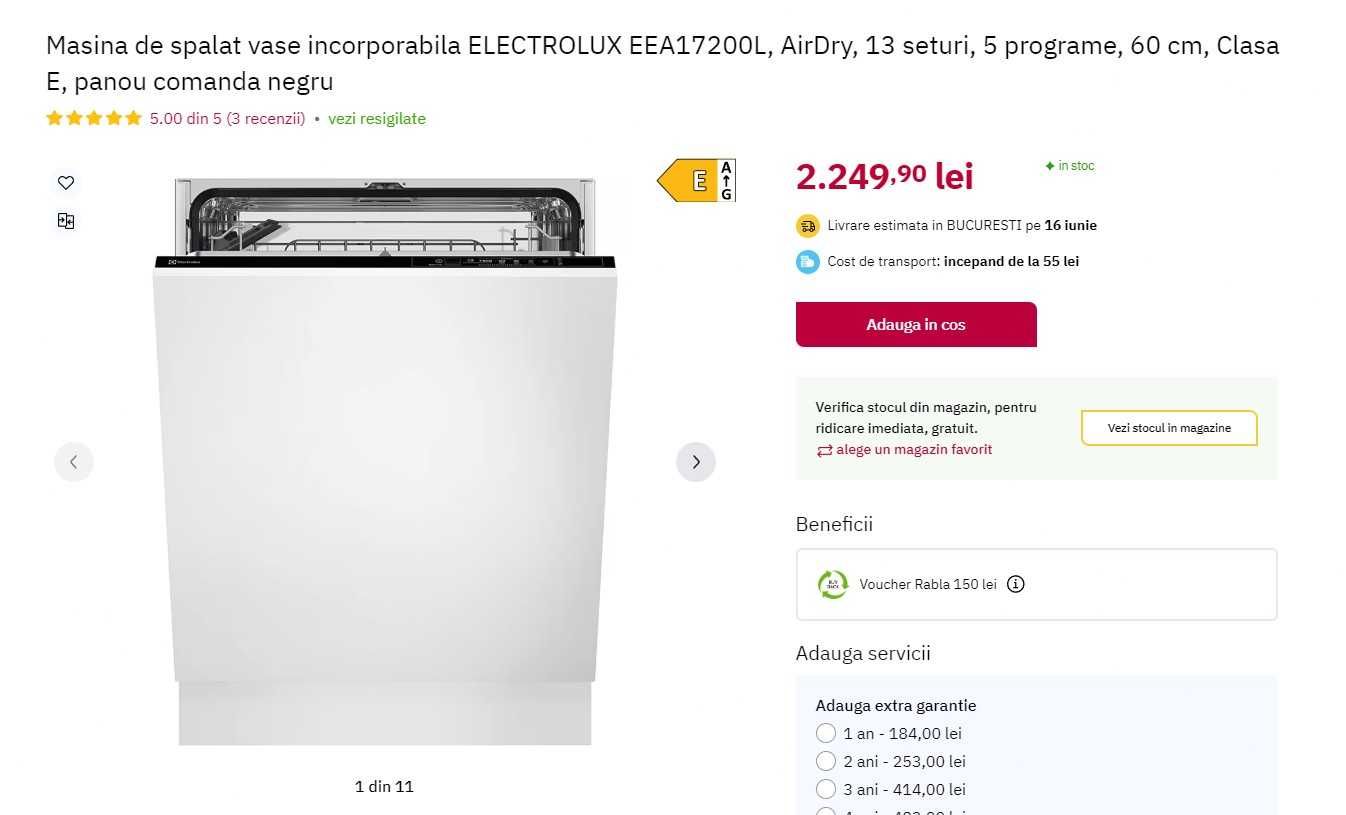Click the transport cost icon
Image resolution: width=1346 pixels, height=815 pixels.
click(808, 262)
